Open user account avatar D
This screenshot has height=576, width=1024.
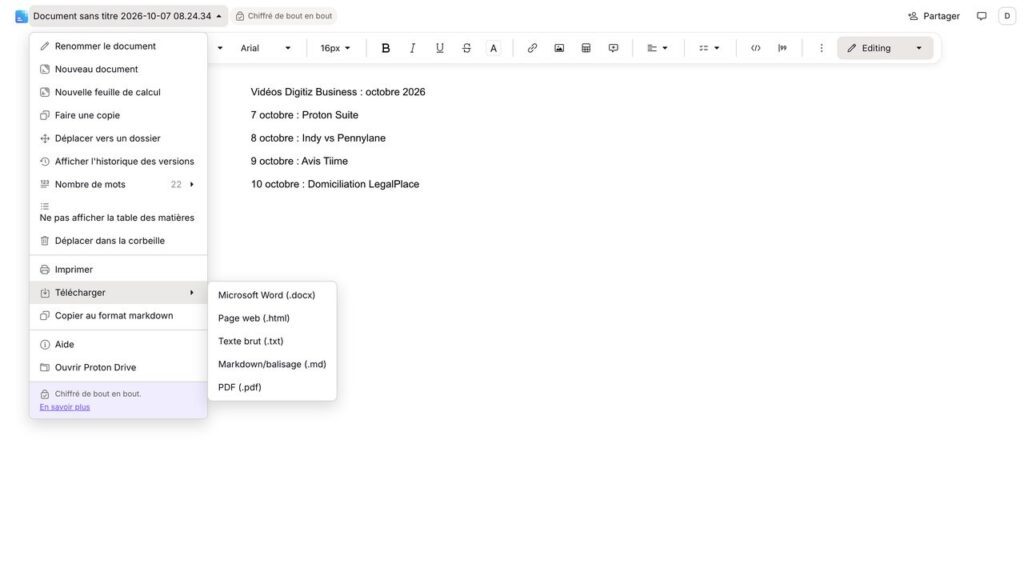coord(1007,16)
